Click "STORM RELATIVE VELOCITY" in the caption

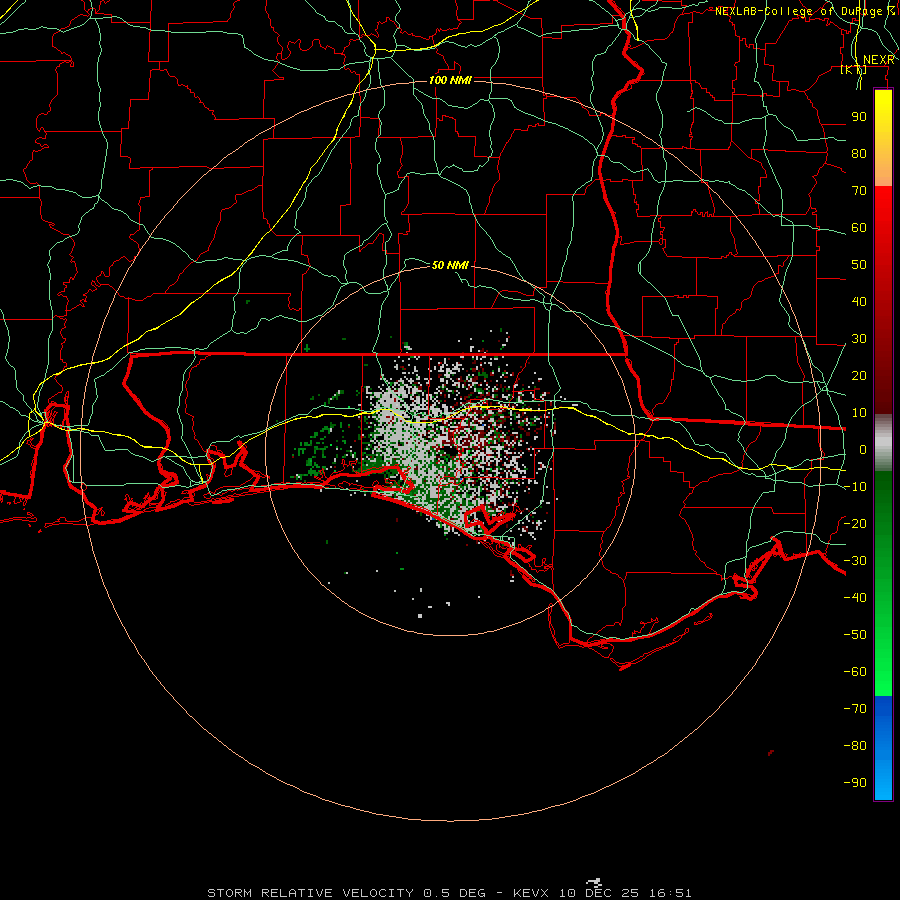click(x=310, y=893)
